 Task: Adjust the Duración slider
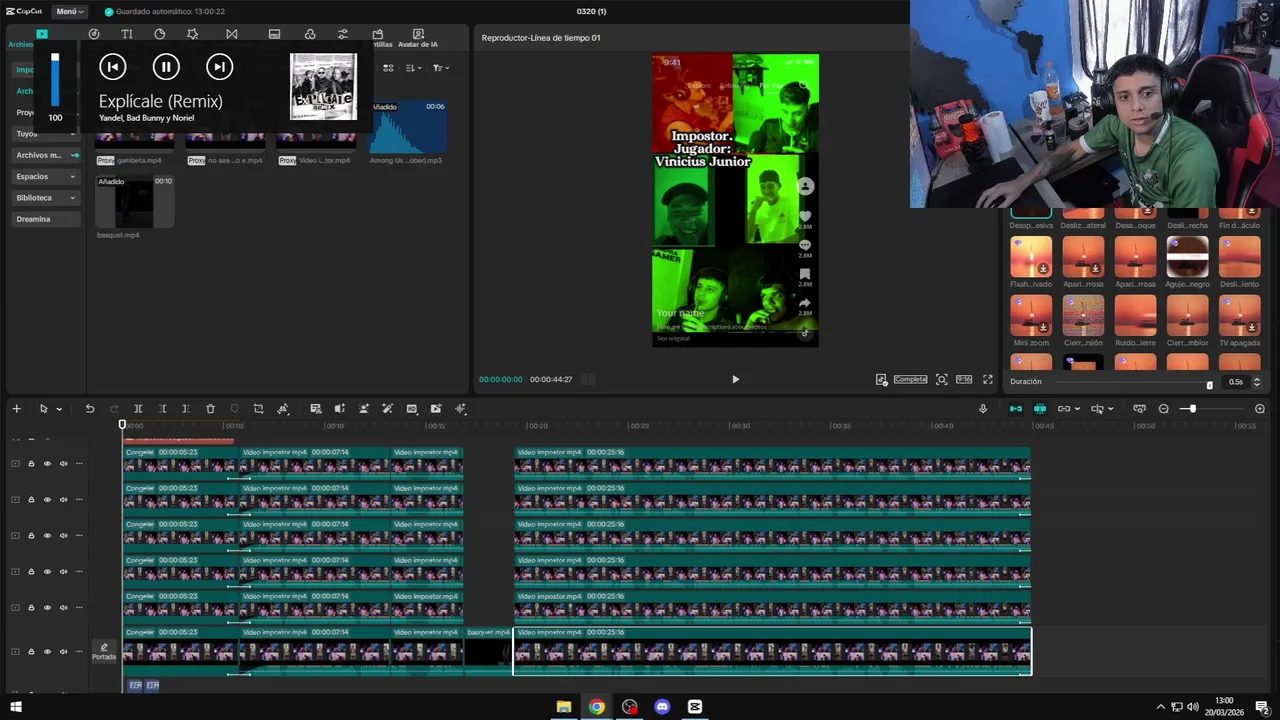click(x=1133, y=382)
